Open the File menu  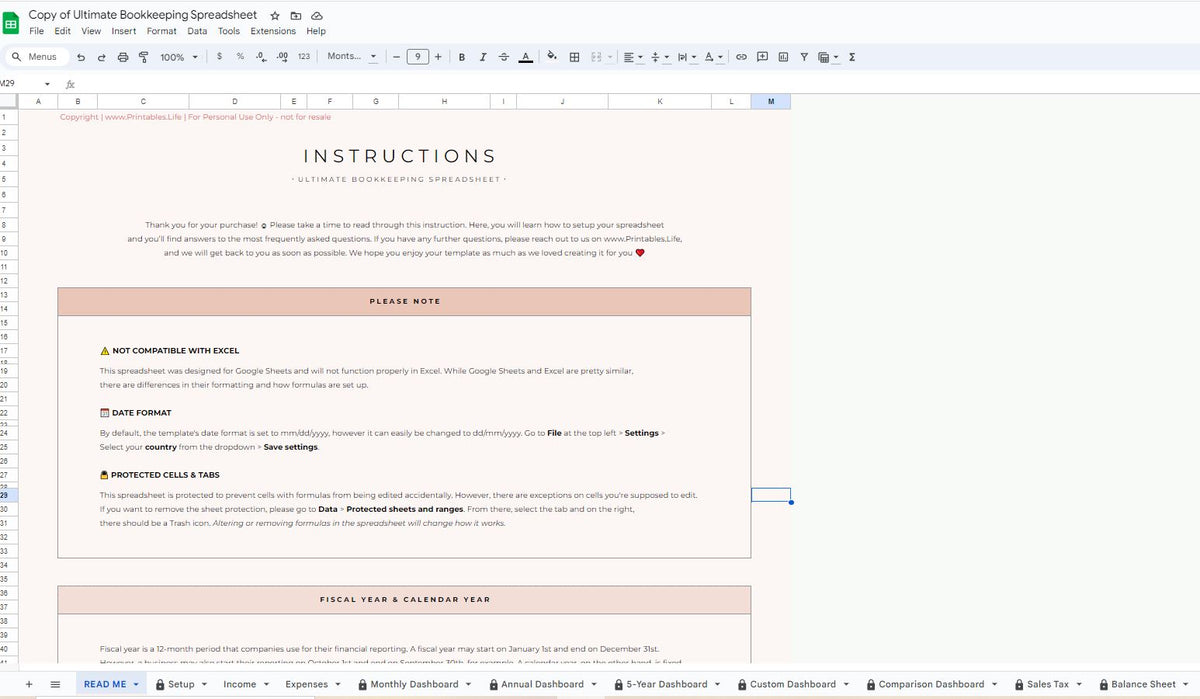click(x=36, y=31)
